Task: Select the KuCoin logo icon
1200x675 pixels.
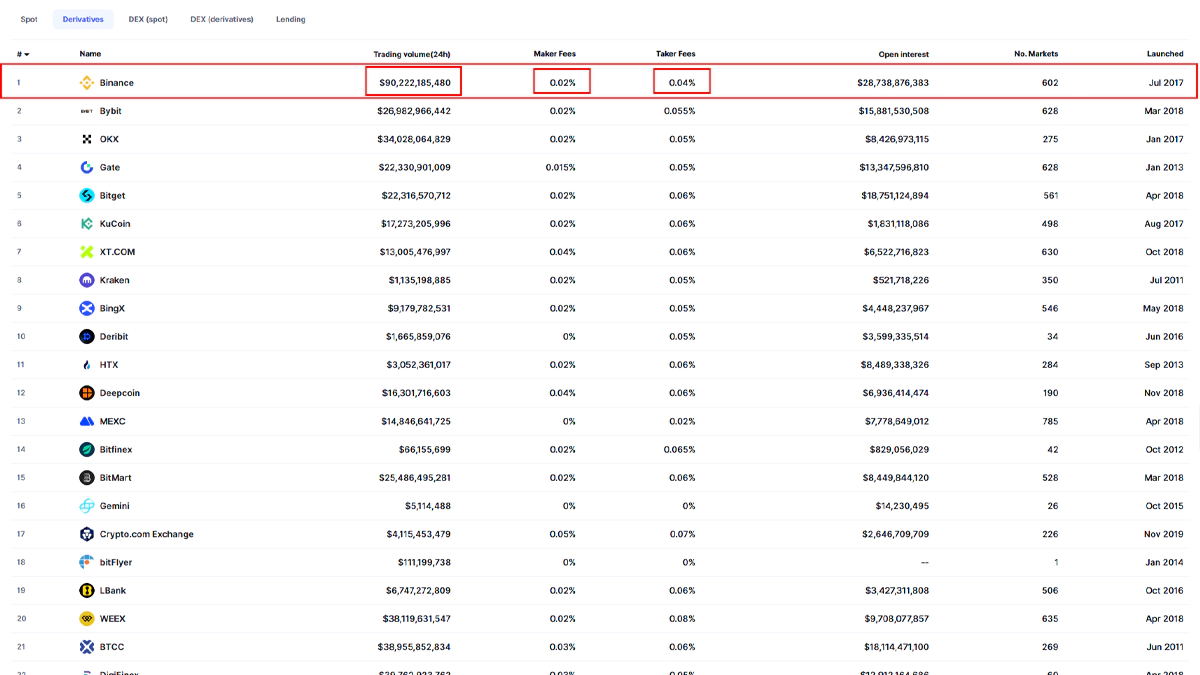Action: 87,224
